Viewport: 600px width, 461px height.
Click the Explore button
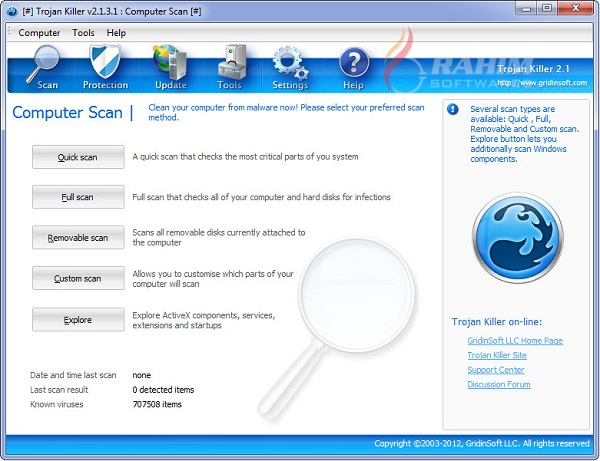tap(78, 319)
